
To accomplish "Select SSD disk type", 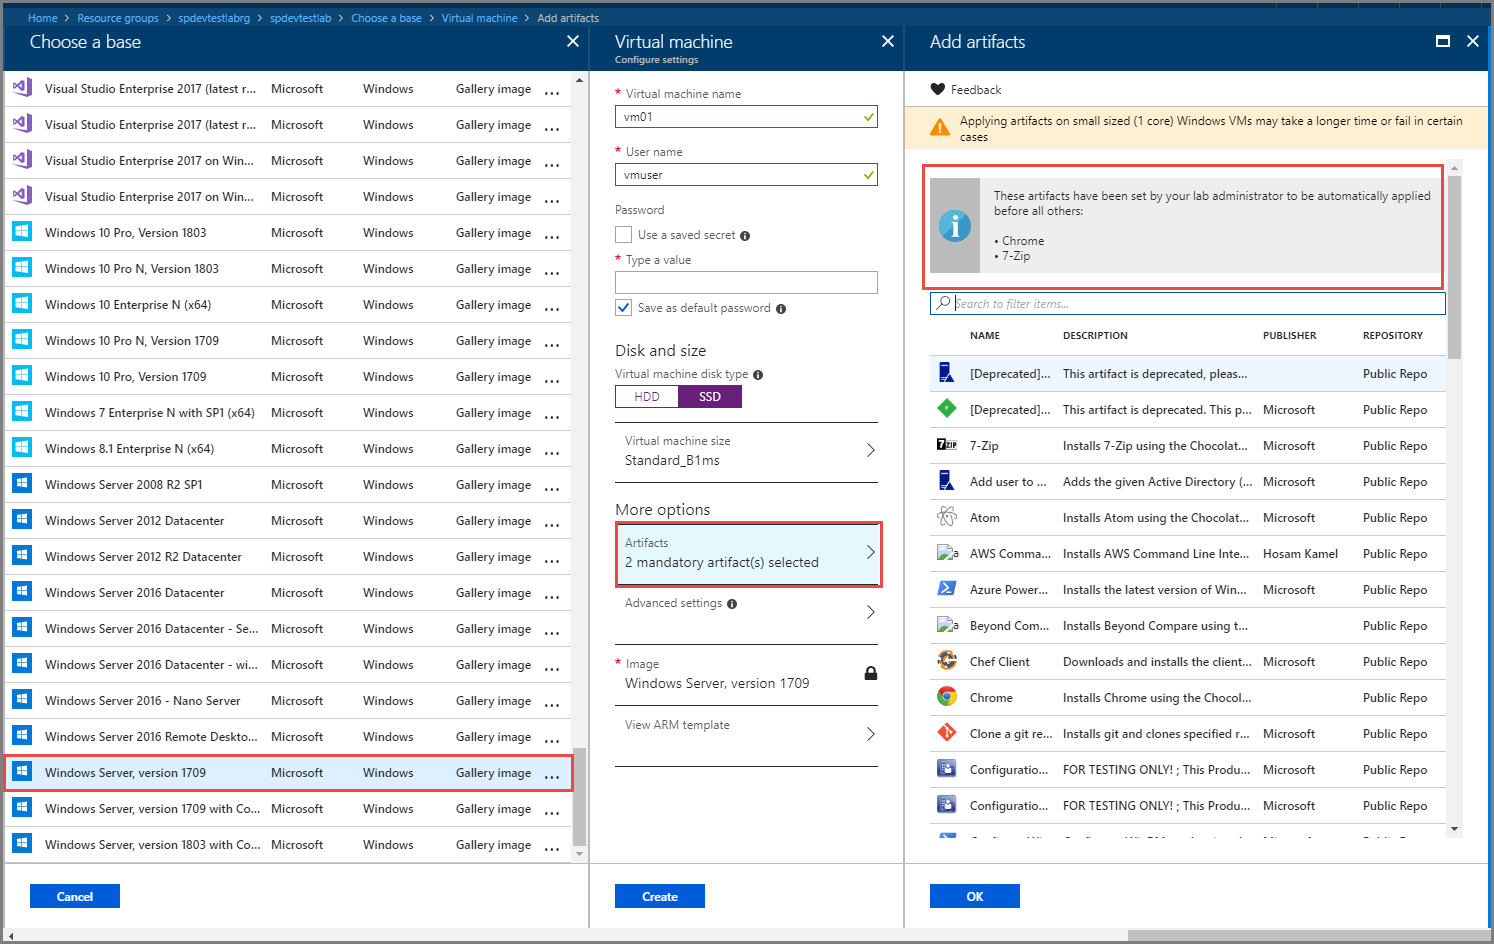I will coord(710,397).
